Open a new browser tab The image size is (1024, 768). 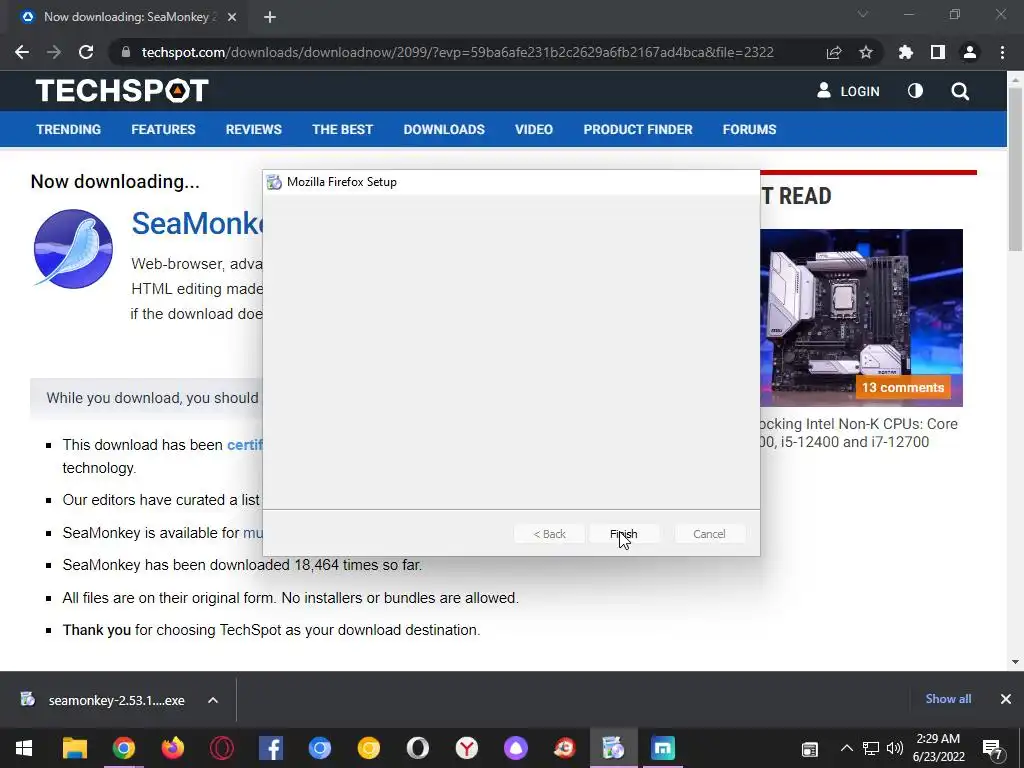(x=270, y=18)
